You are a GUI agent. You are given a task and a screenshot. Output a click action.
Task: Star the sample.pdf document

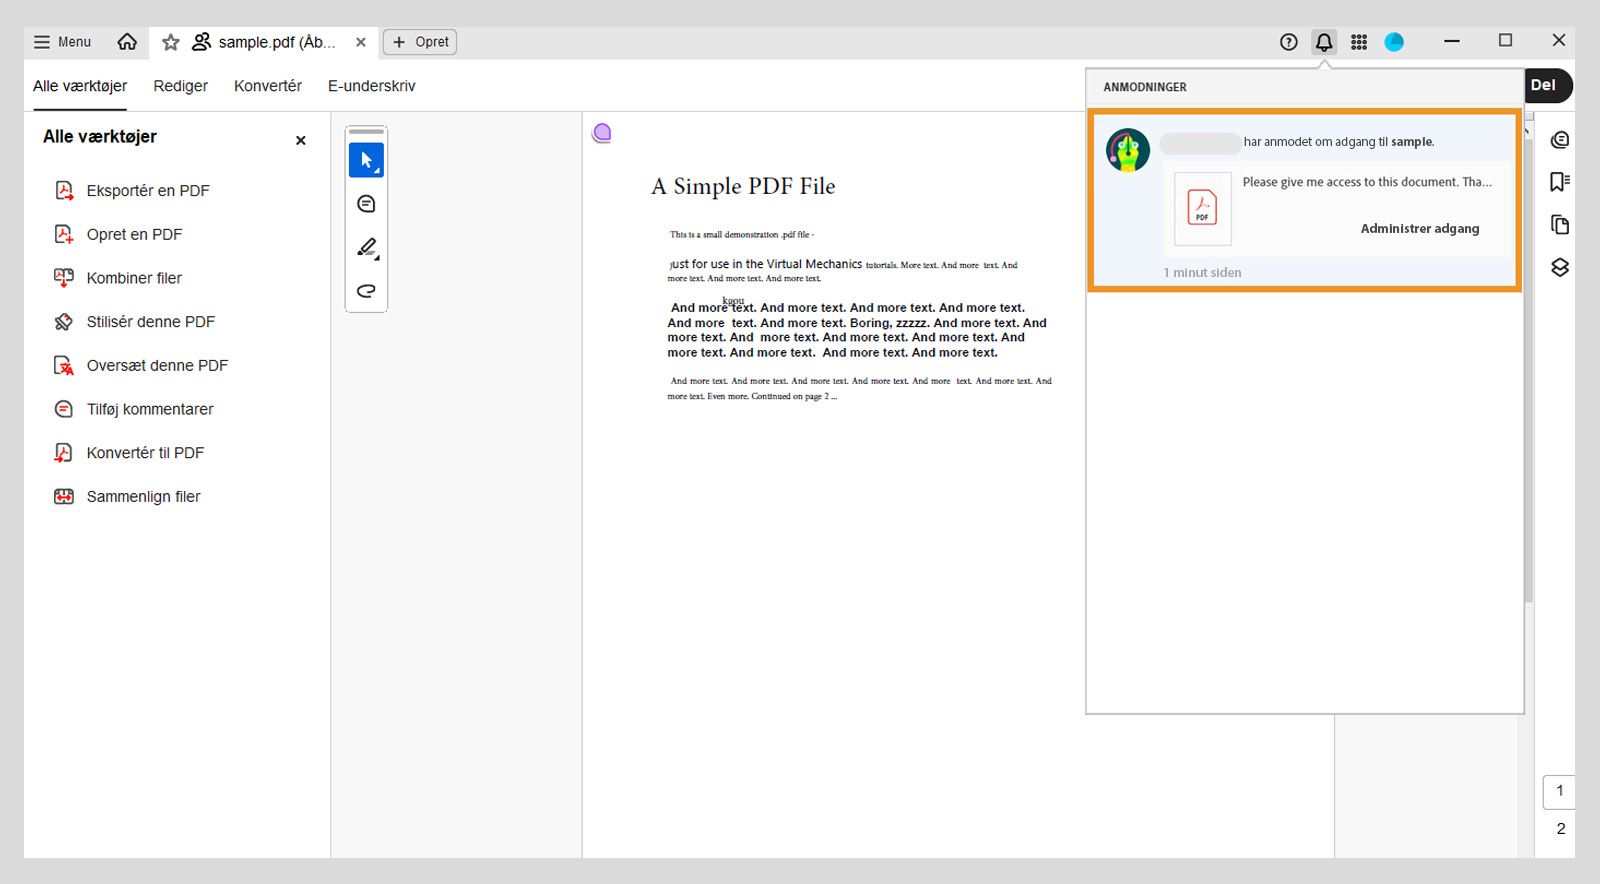pyautogui.click(x=171, y=42)
